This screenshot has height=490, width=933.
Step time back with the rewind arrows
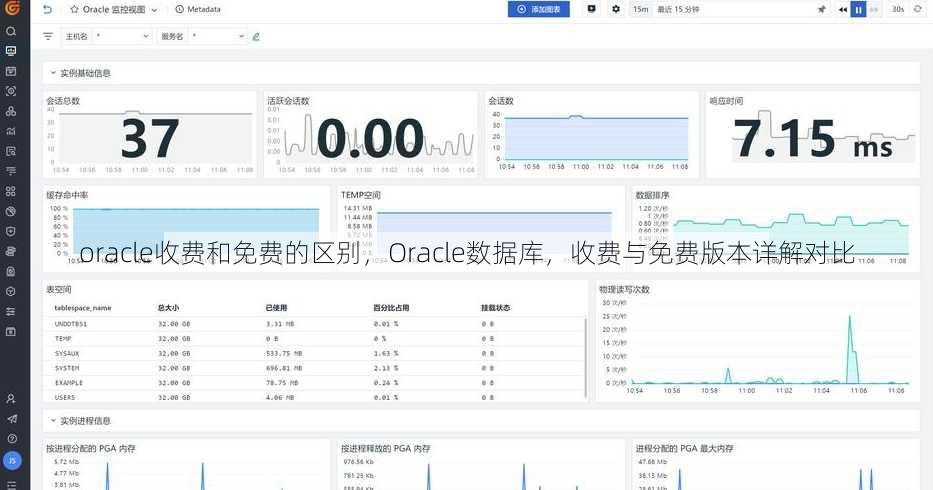(x=843, y=10)
